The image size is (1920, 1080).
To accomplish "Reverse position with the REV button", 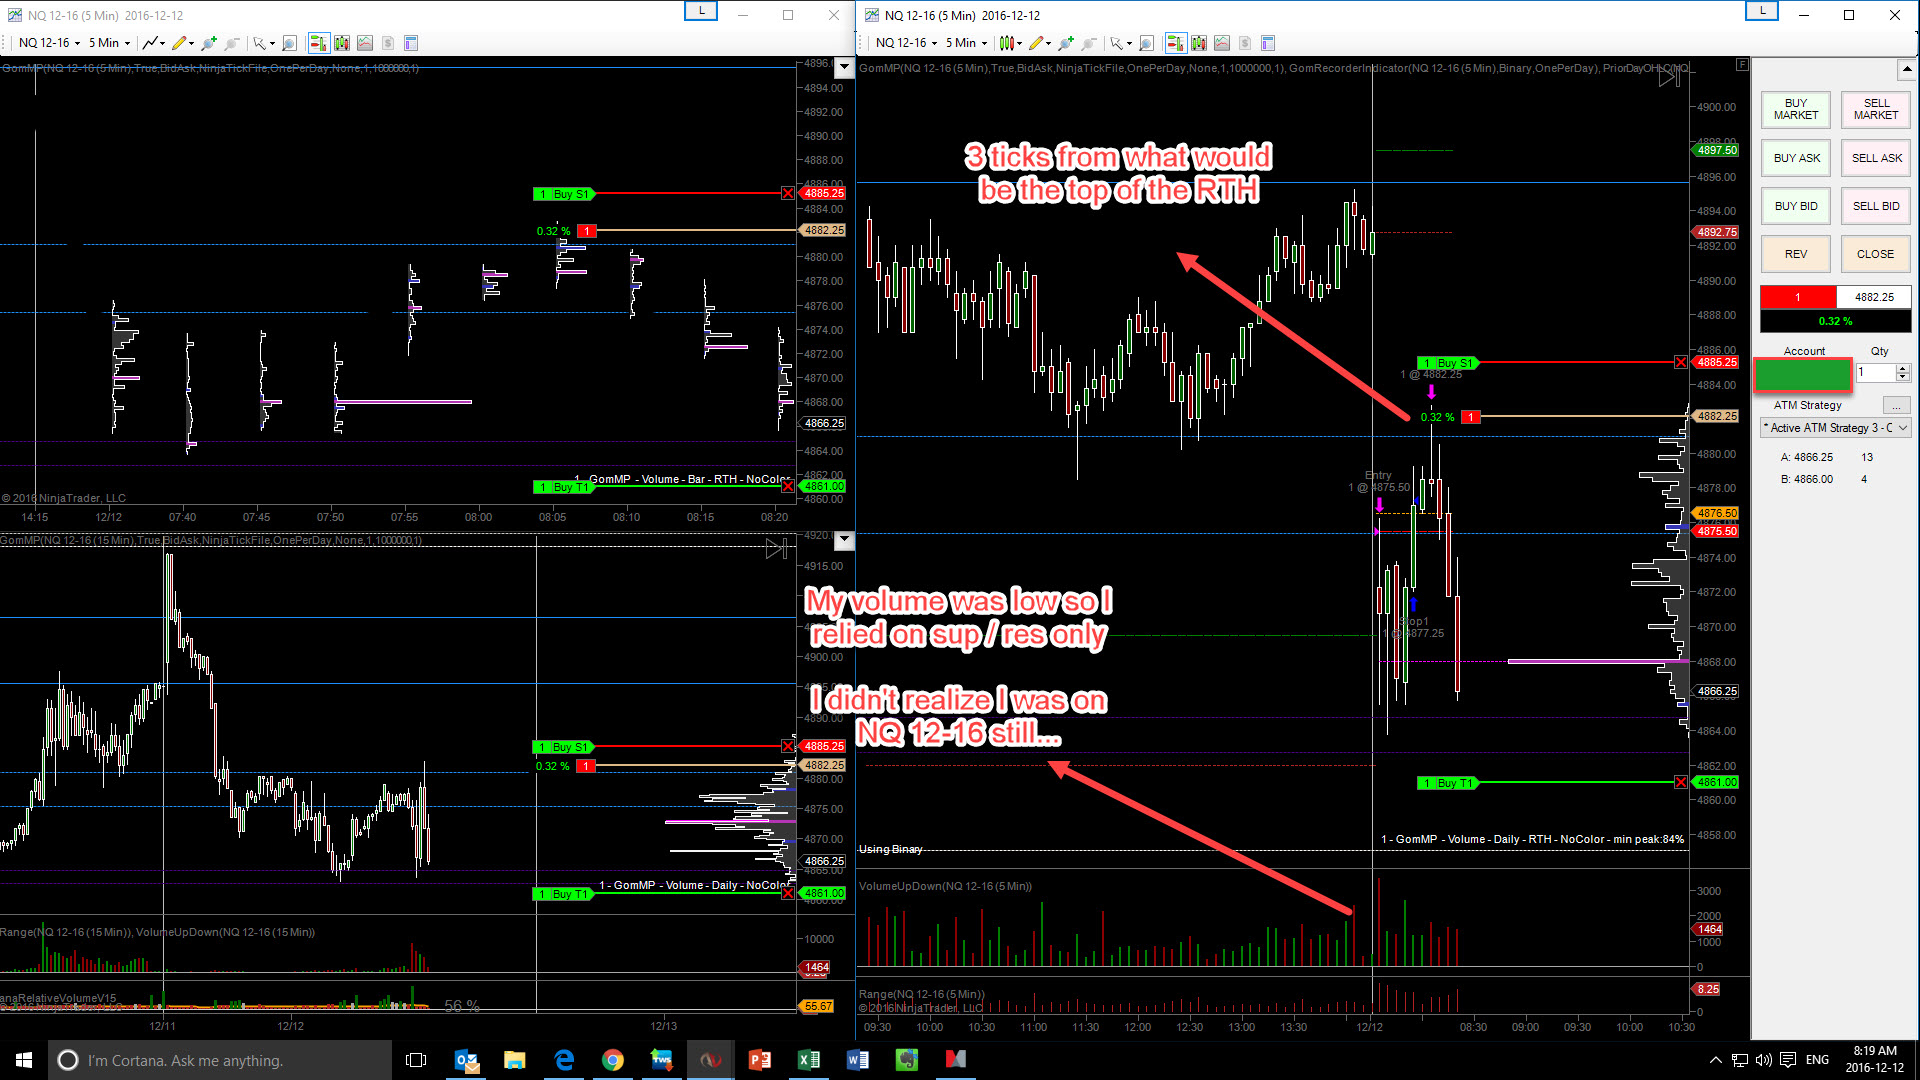I will coord(1796,254).
